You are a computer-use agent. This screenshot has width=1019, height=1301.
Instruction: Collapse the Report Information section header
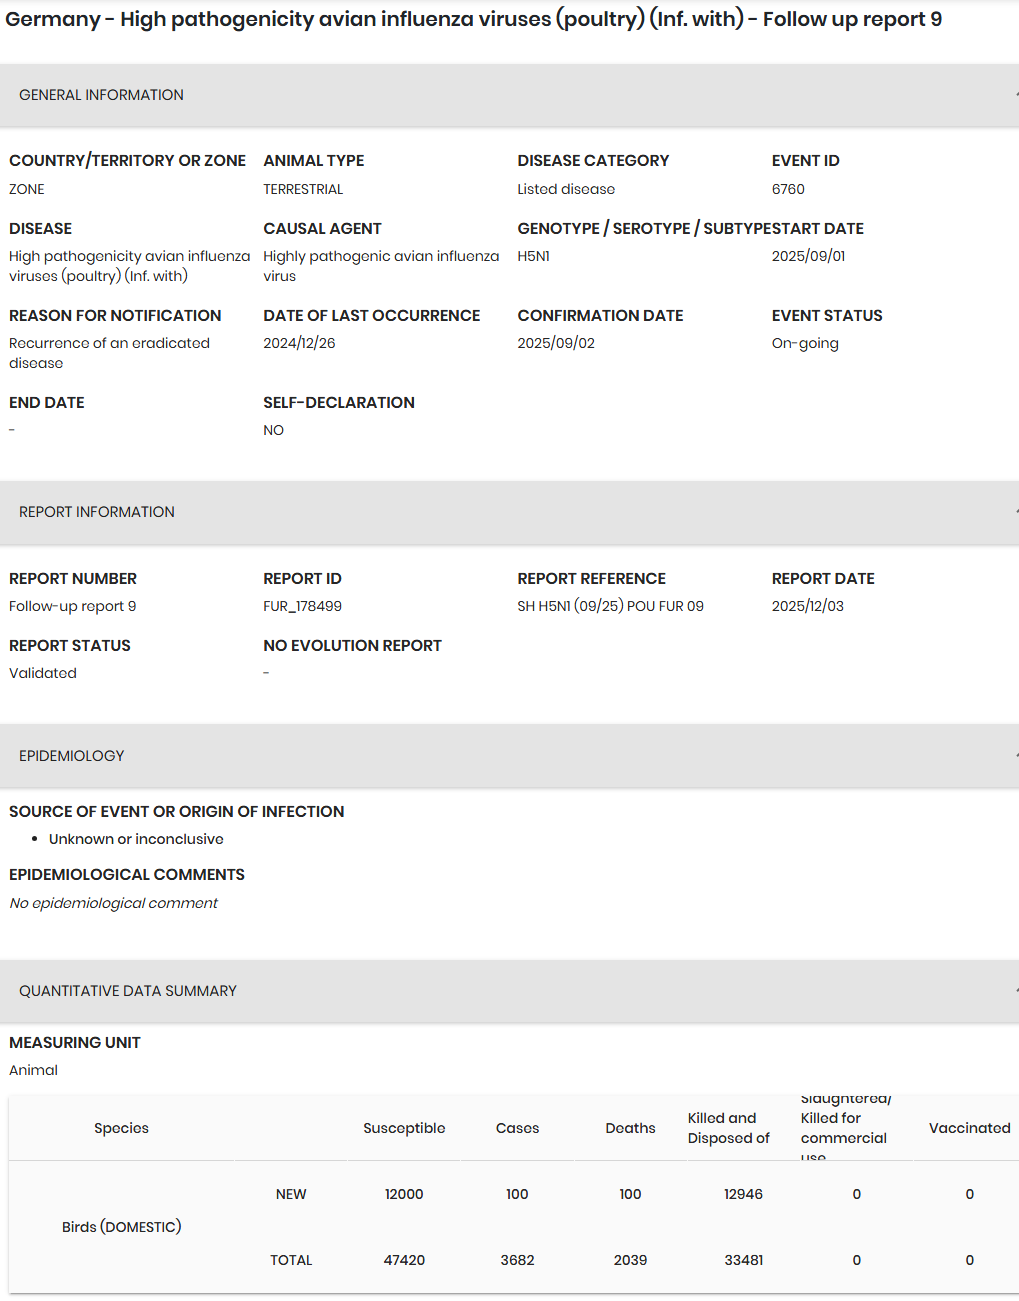509,512
